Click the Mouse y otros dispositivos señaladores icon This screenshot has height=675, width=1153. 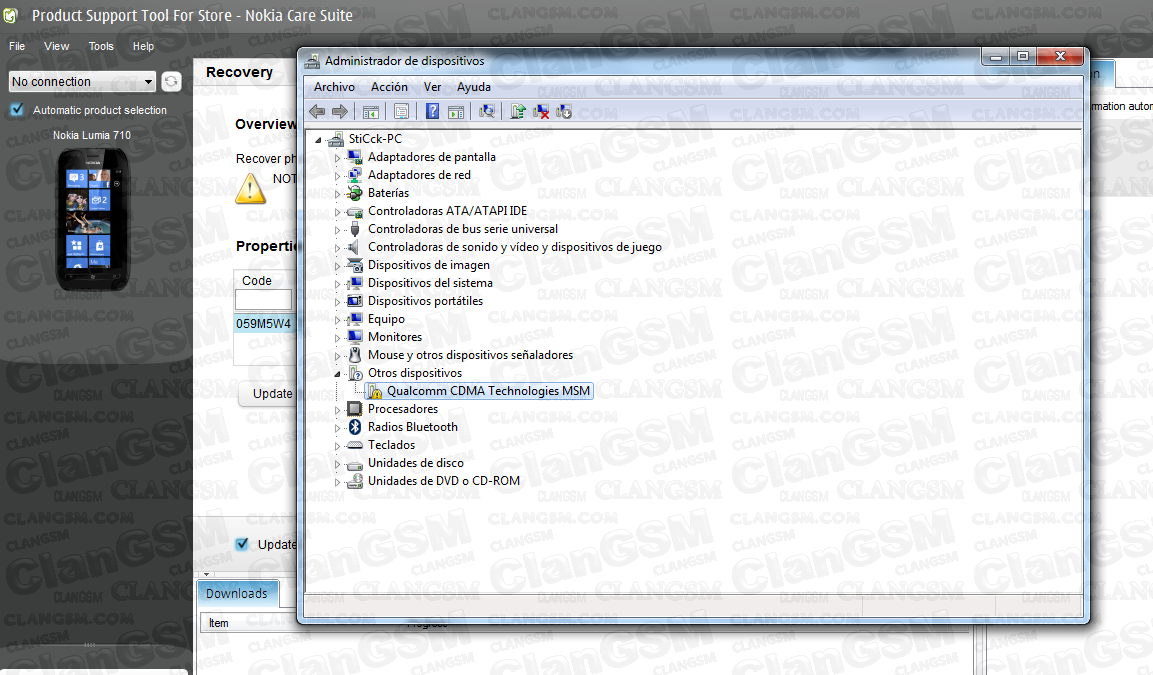click(355, 355)
